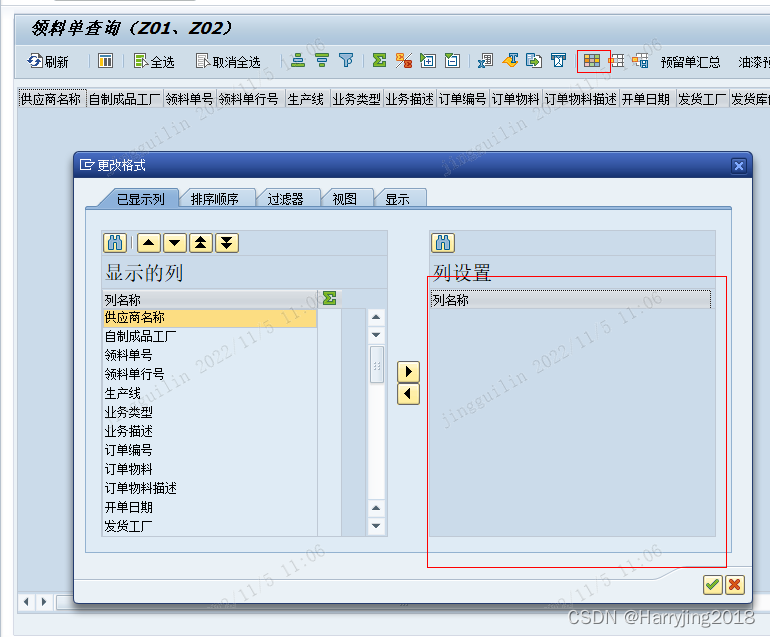Click the collapse minus icon in toolbar

point(452,60)
